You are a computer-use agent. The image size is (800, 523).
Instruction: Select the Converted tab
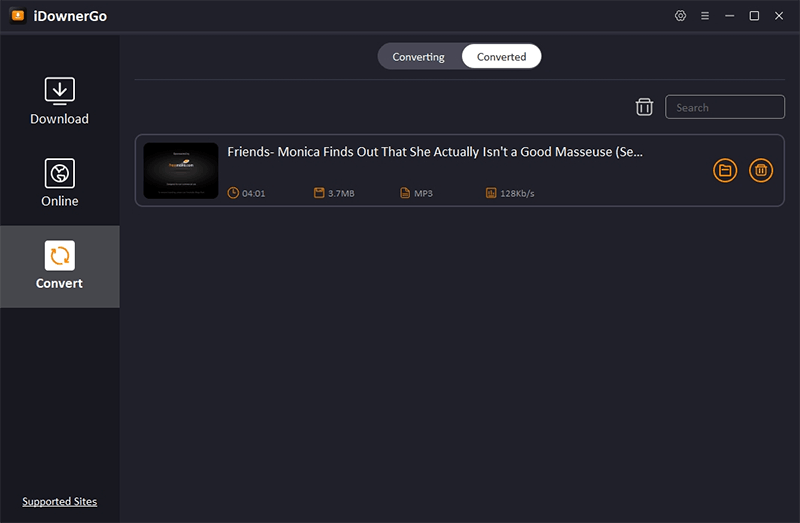click(x=501, y=57)
